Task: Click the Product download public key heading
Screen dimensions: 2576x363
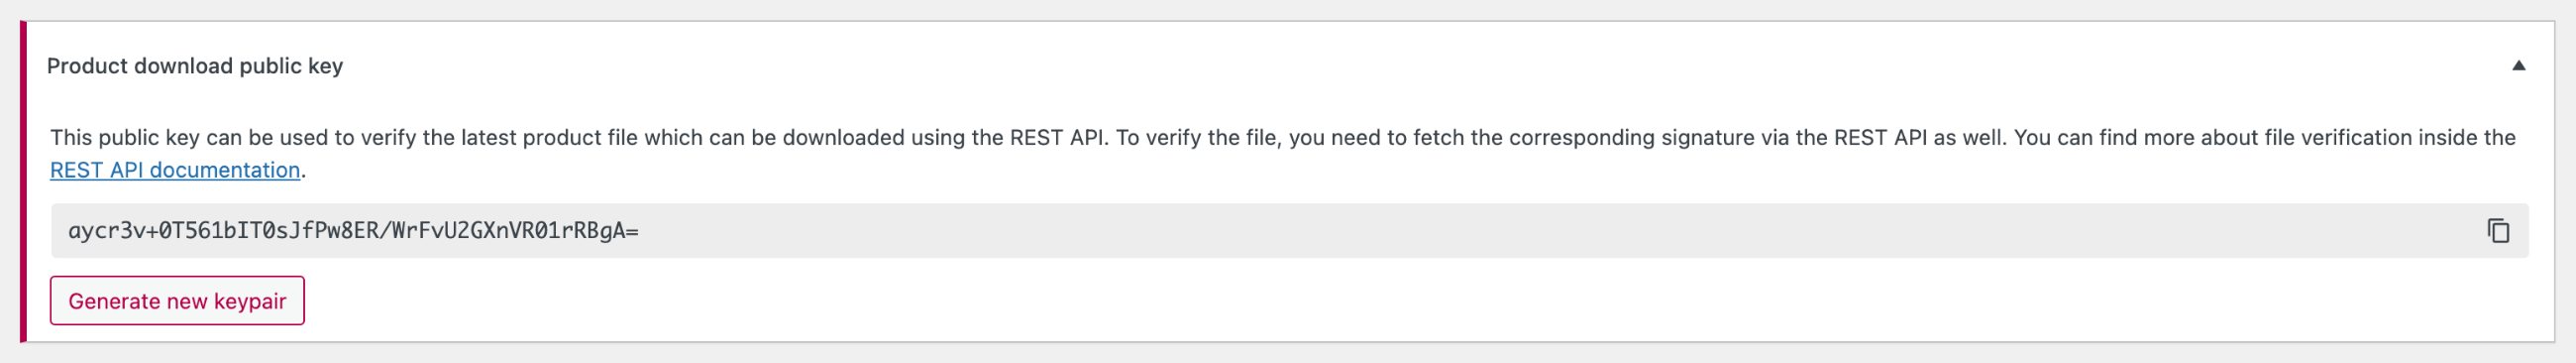Action: coord(195,66)
